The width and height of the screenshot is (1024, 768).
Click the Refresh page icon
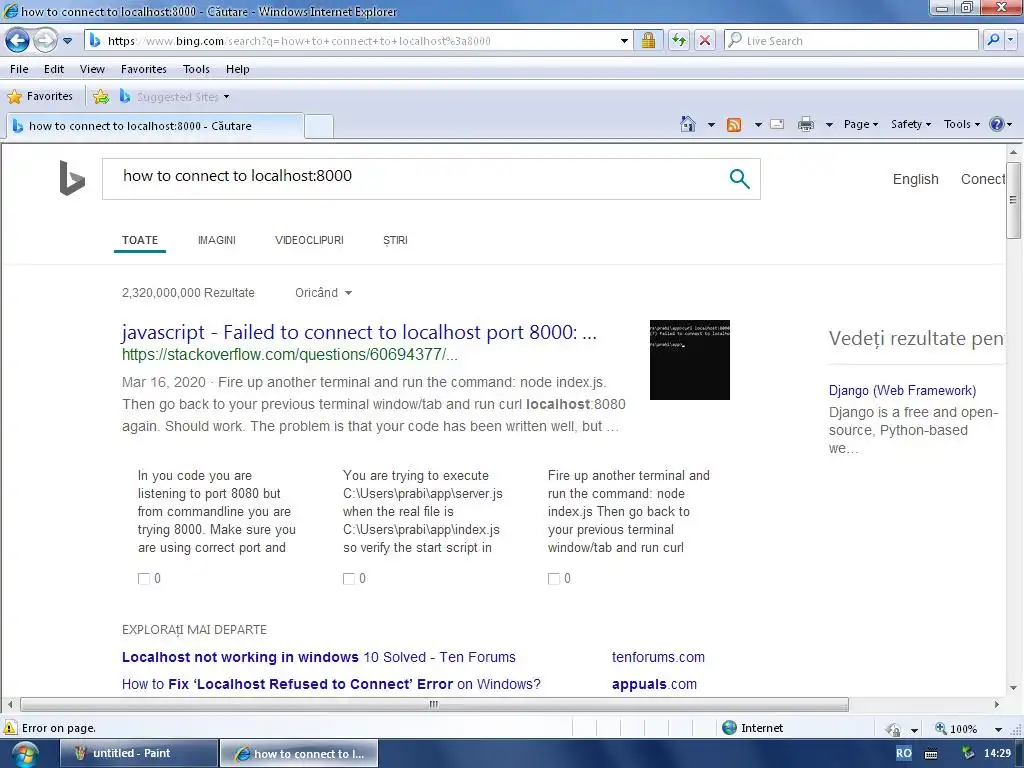(x=679, y=40)
